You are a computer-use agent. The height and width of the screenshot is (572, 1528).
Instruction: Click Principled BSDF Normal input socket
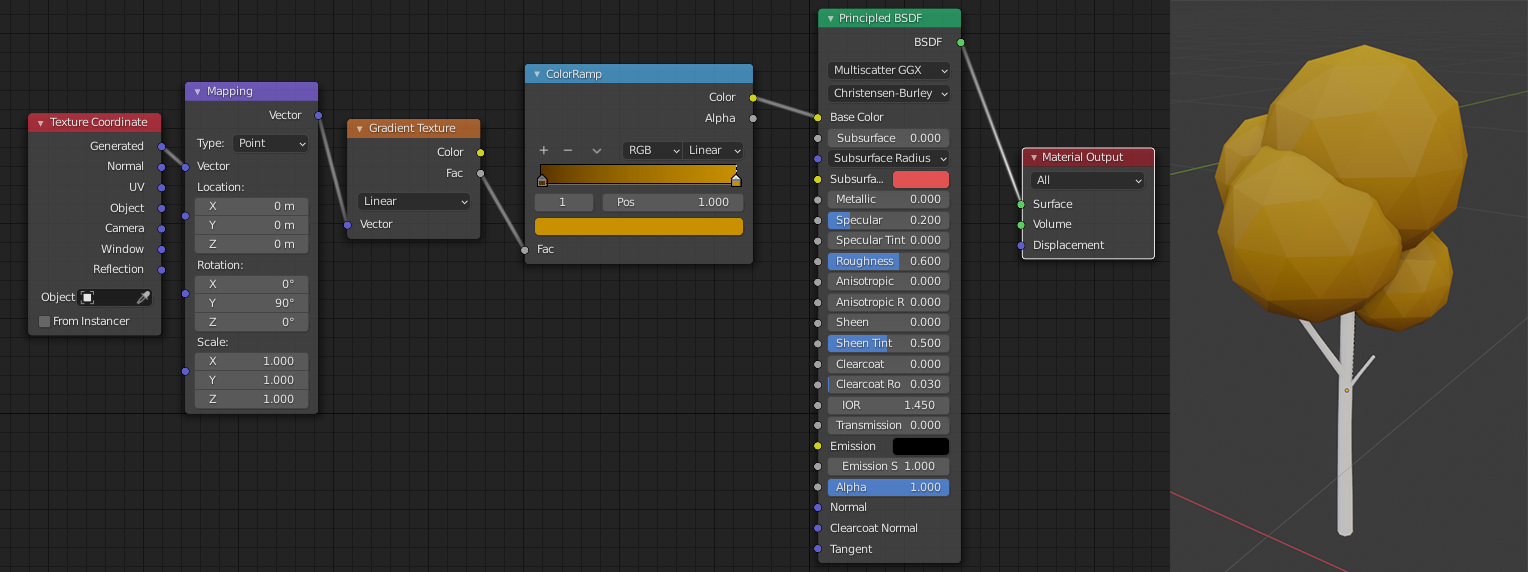click(818, 507)
